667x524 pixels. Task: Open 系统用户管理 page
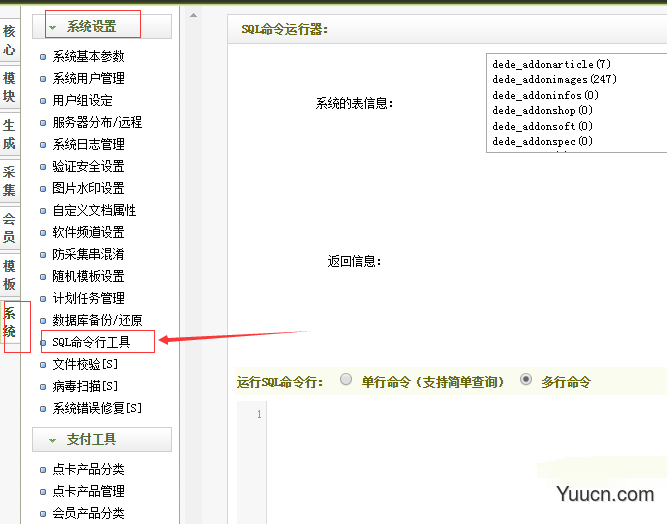click(88, 78)
